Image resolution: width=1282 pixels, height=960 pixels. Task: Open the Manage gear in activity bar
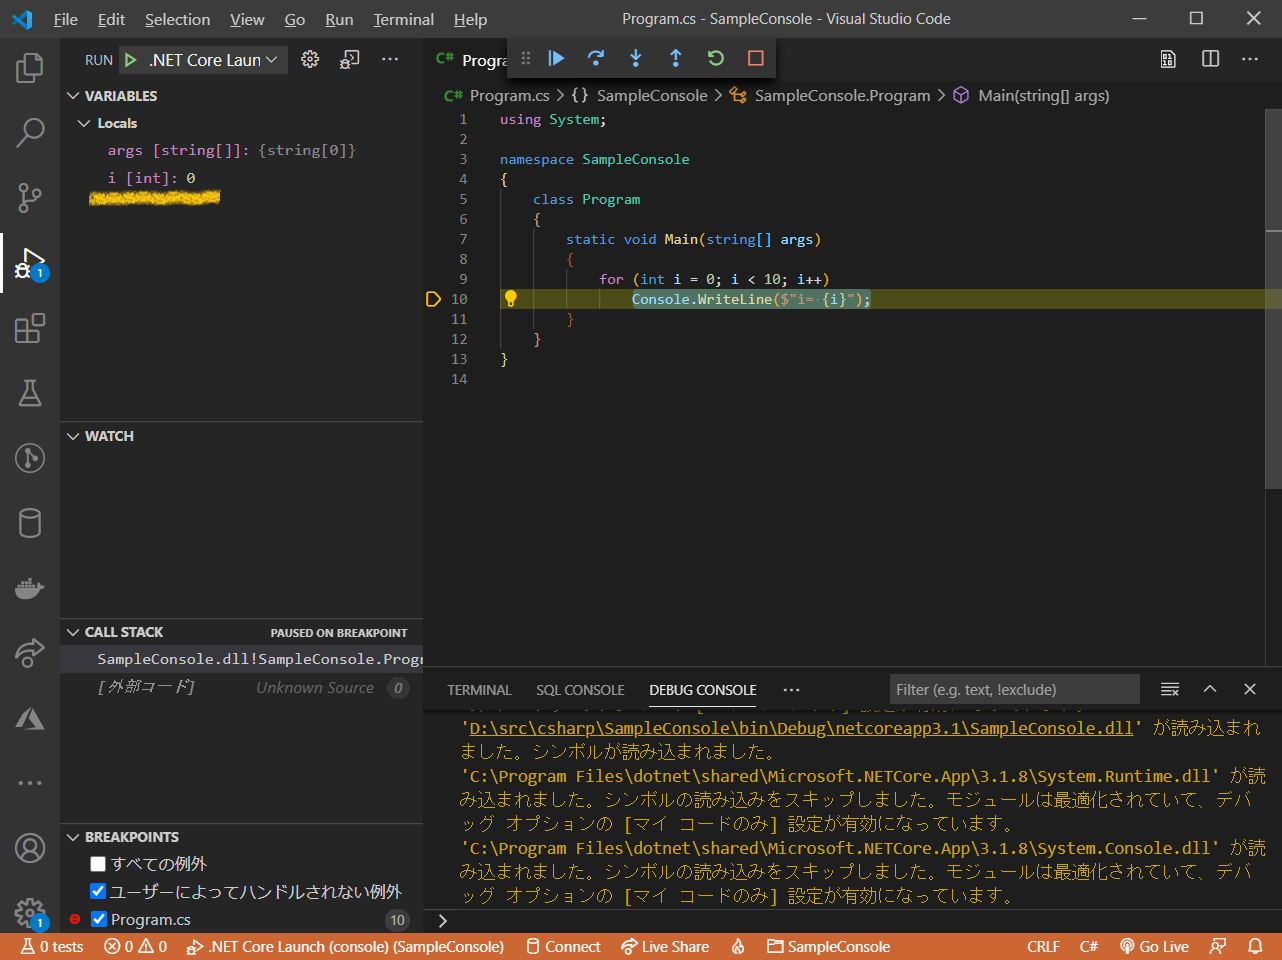30,912
